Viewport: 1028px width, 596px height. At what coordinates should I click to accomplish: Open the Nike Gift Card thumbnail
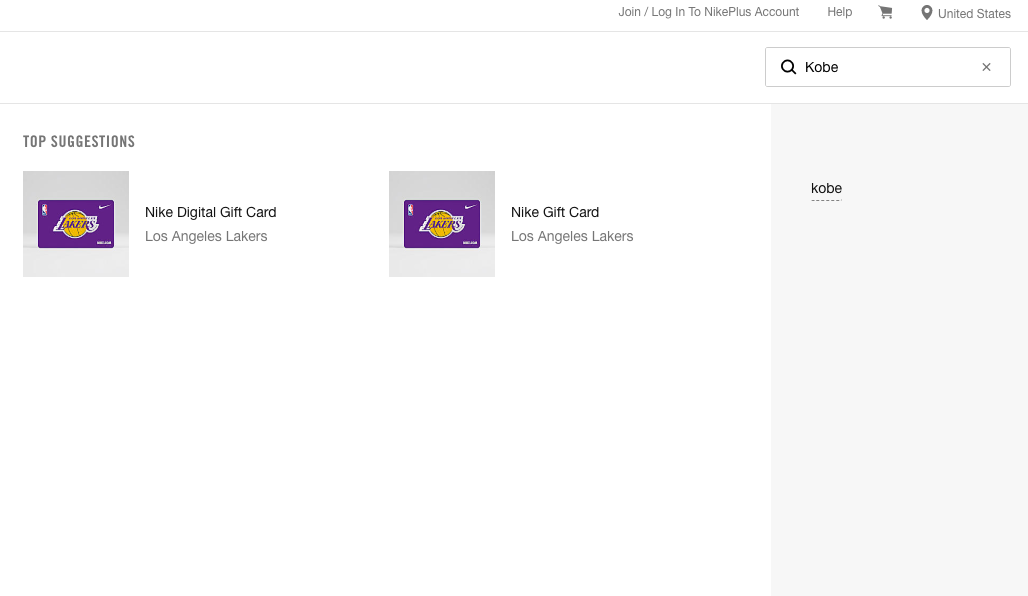point(442,224)
